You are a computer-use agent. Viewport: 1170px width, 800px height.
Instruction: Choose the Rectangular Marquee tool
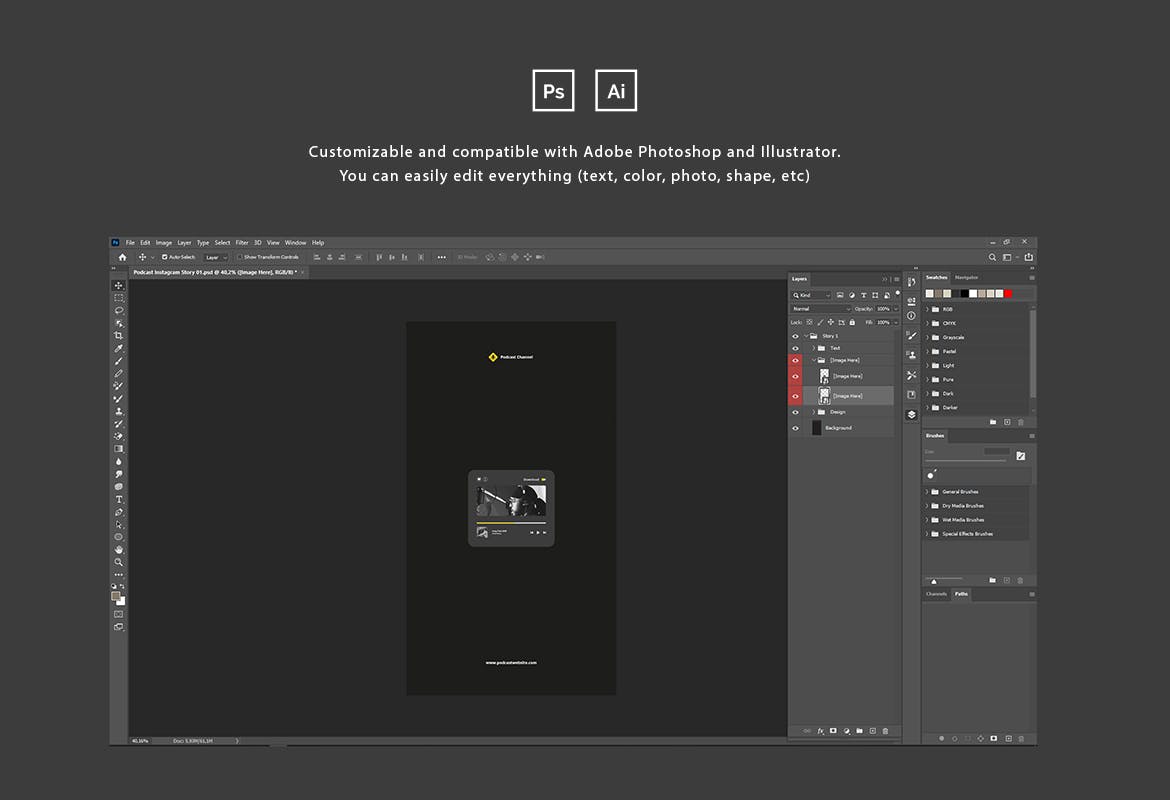[x=119, y=298]
